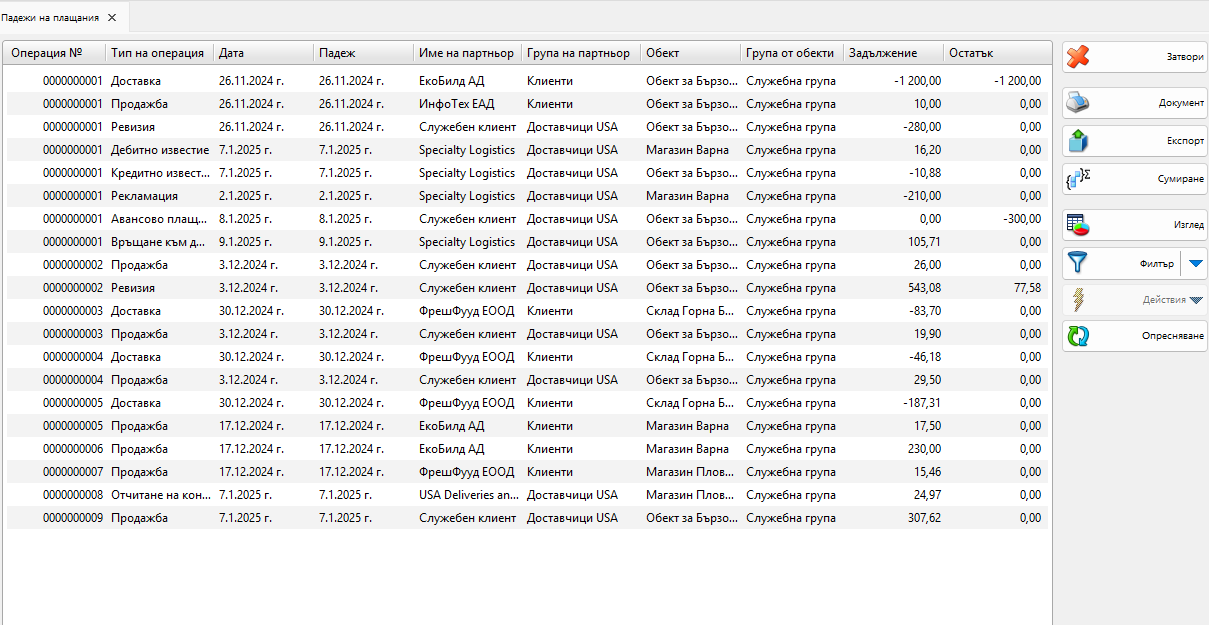
Task: Select the Падежи на плащания tab
Action: (50, 18)
